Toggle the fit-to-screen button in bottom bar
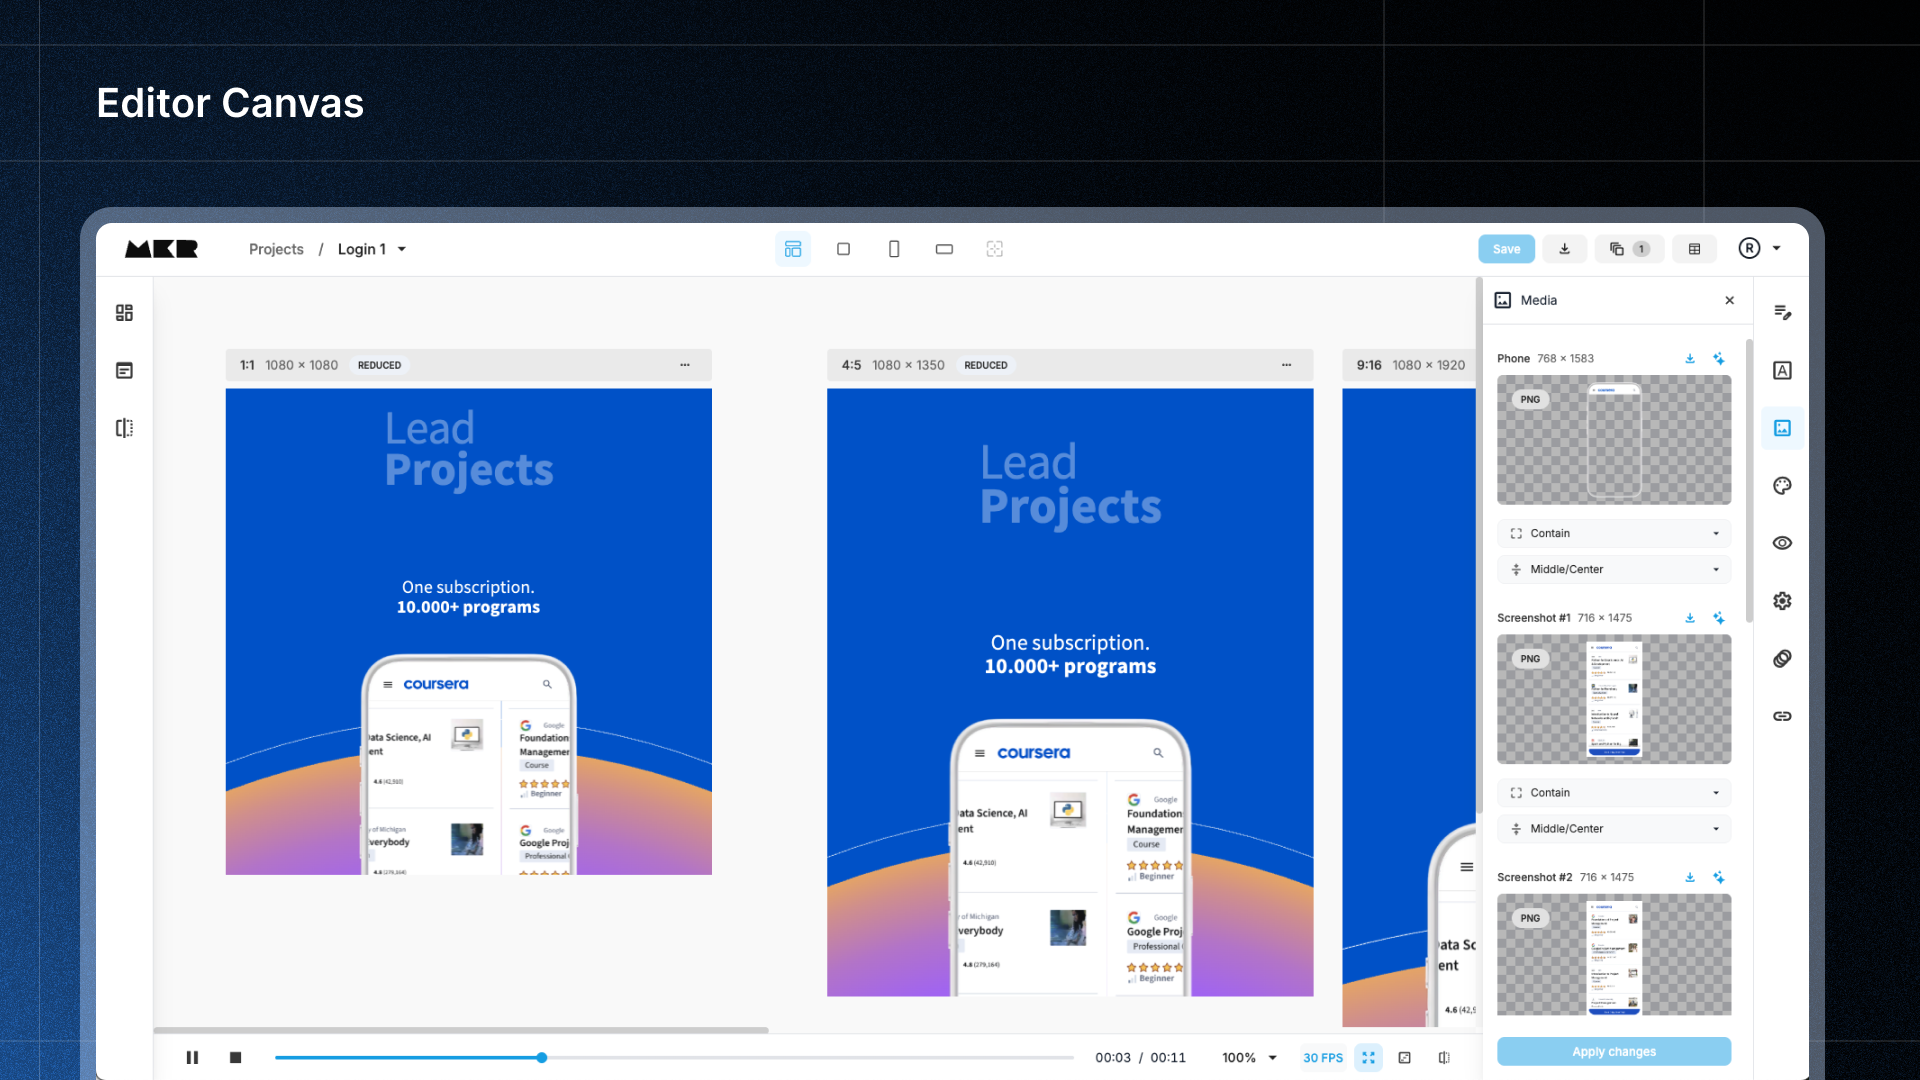The width and height of the screenshot is (1920, 1080). tap(1368, 1057)
